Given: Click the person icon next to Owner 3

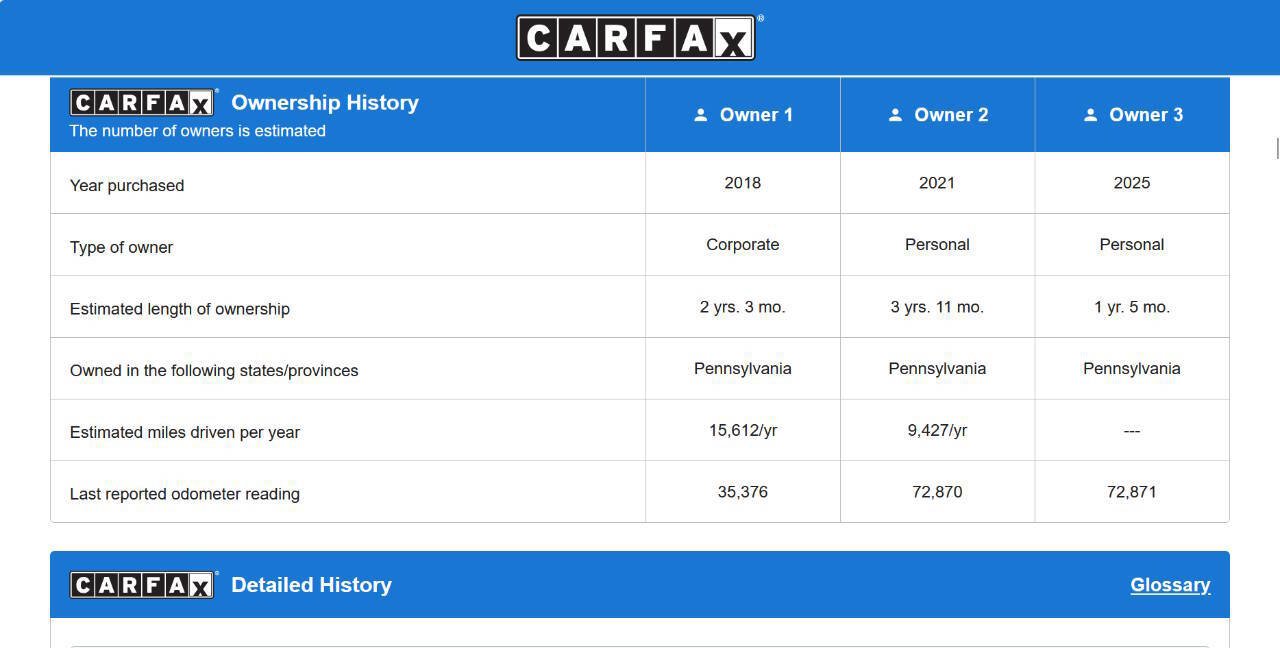Looking at the screenshot, I should [1090, 115].
